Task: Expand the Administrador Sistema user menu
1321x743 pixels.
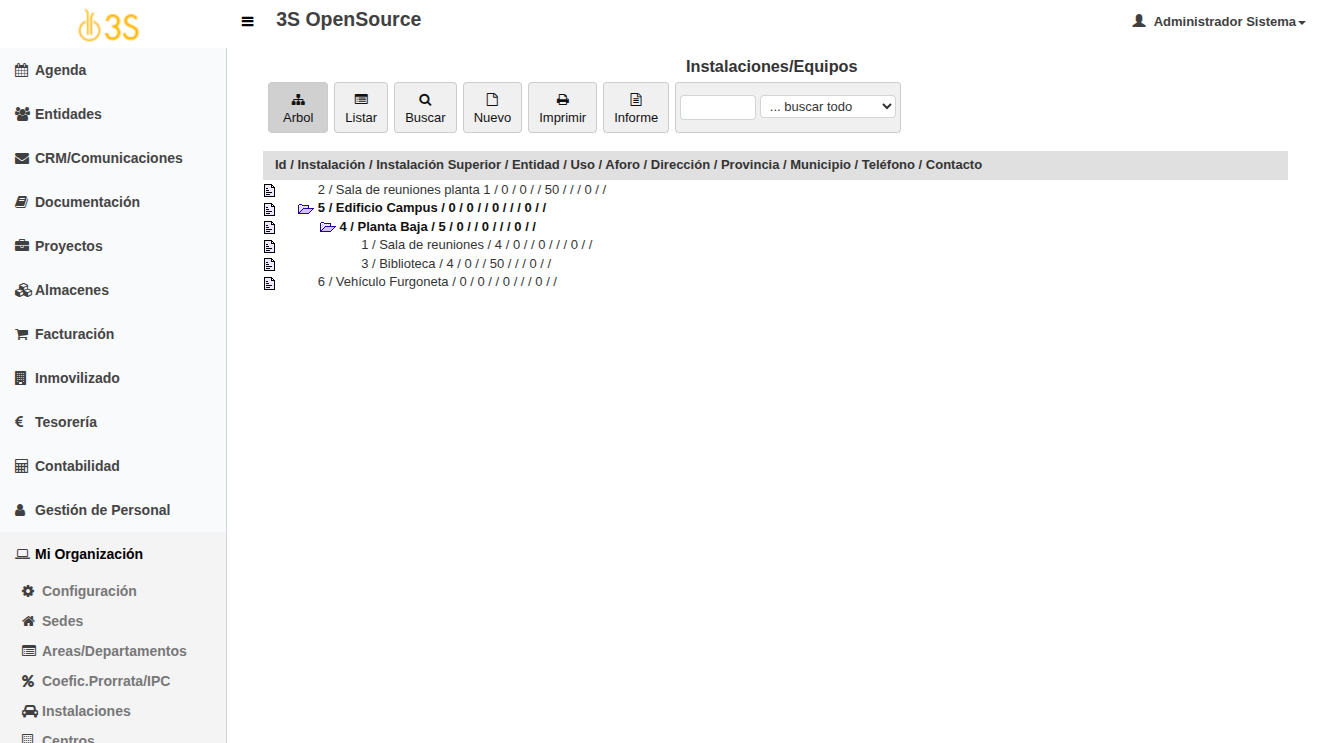Action: (x=1219, y=21)
